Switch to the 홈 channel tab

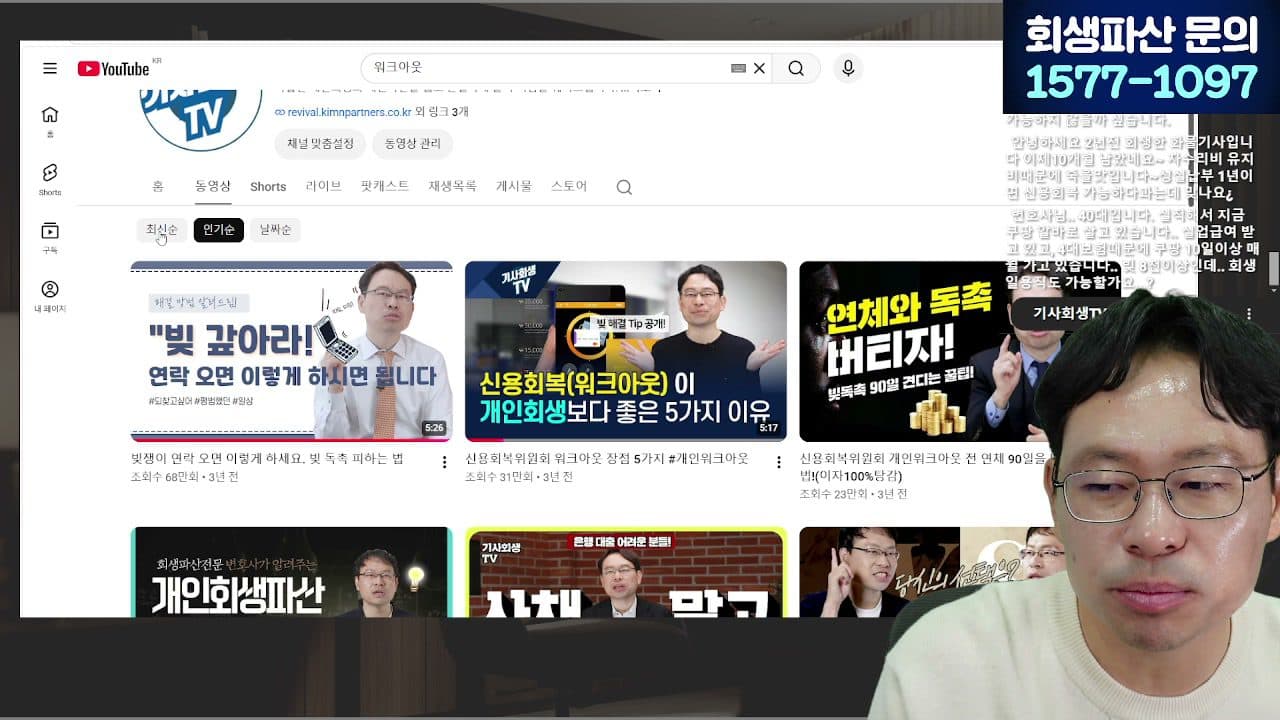click(x=158, y=186)
